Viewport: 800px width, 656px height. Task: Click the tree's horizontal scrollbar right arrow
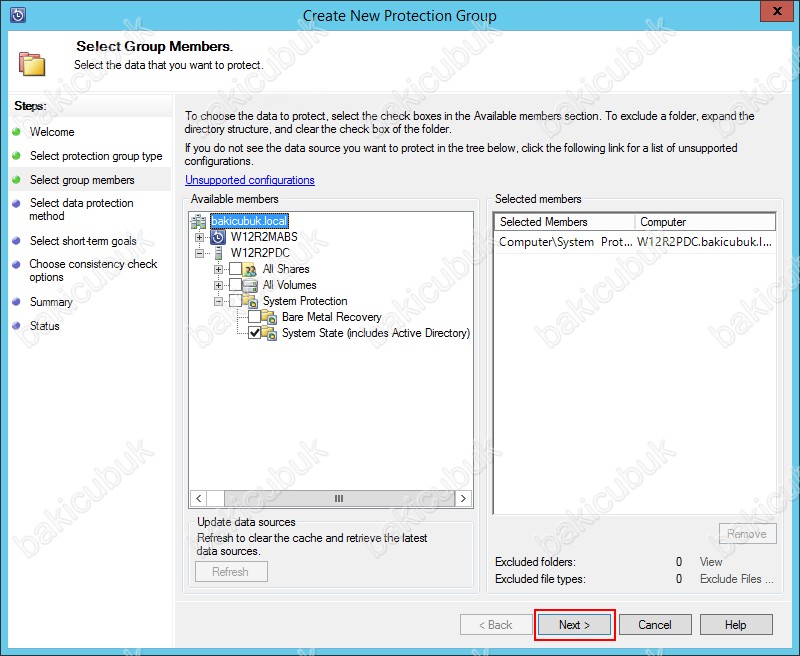(464, 498)
